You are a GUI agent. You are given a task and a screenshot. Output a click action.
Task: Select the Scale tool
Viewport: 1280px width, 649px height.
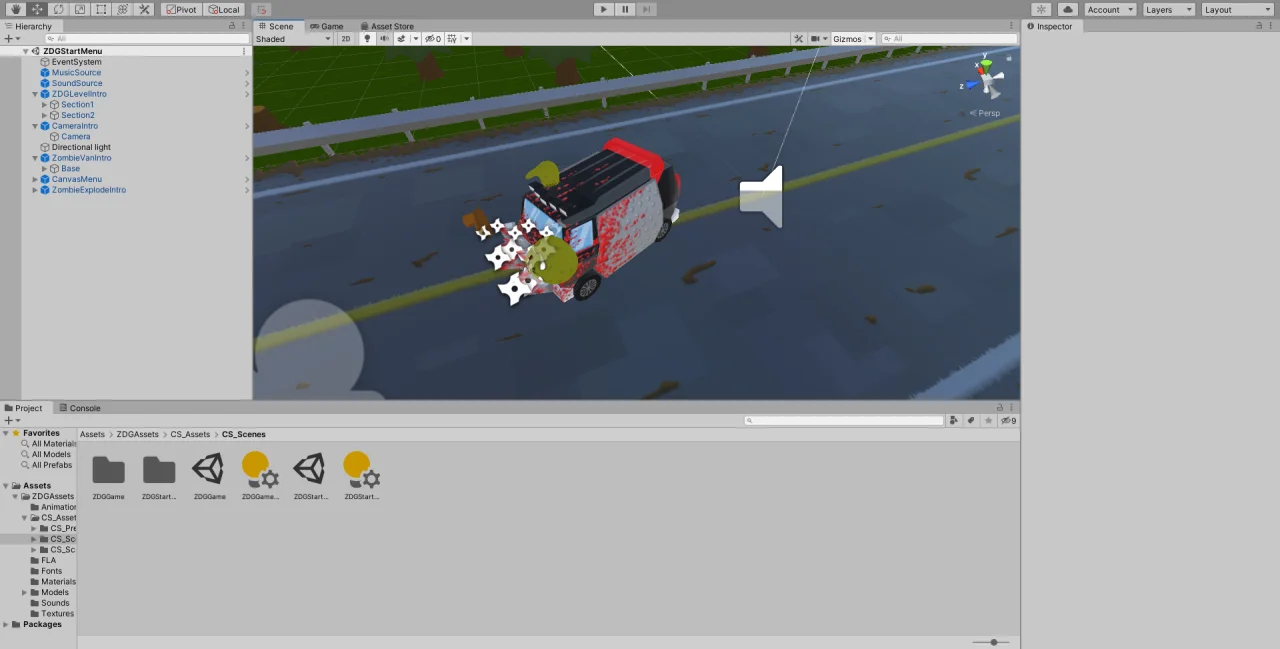click(80, 9)
